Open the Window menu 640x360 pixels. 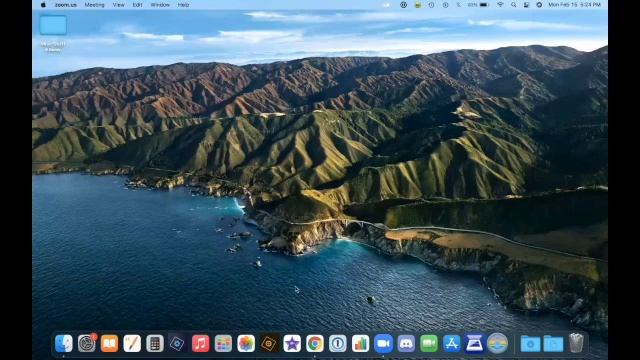point(160,5)
